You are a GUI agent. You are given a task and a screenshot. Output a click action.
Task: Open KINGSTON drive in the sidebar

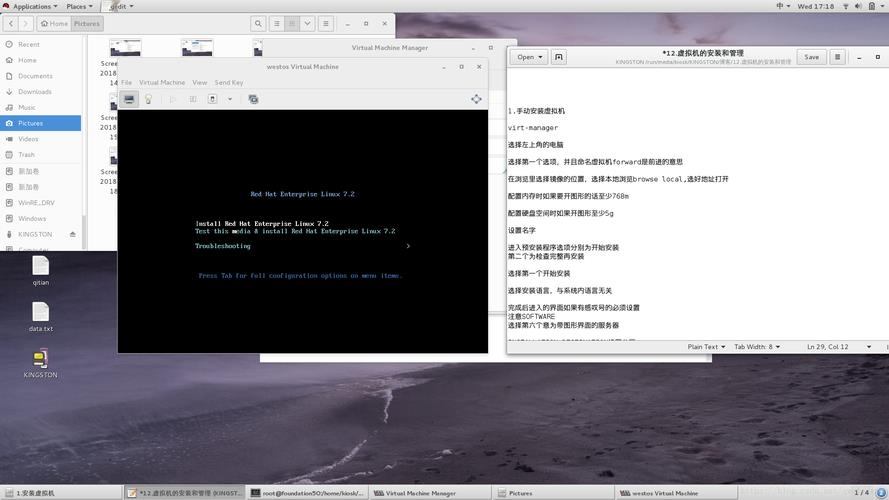[x=35, y=234]
